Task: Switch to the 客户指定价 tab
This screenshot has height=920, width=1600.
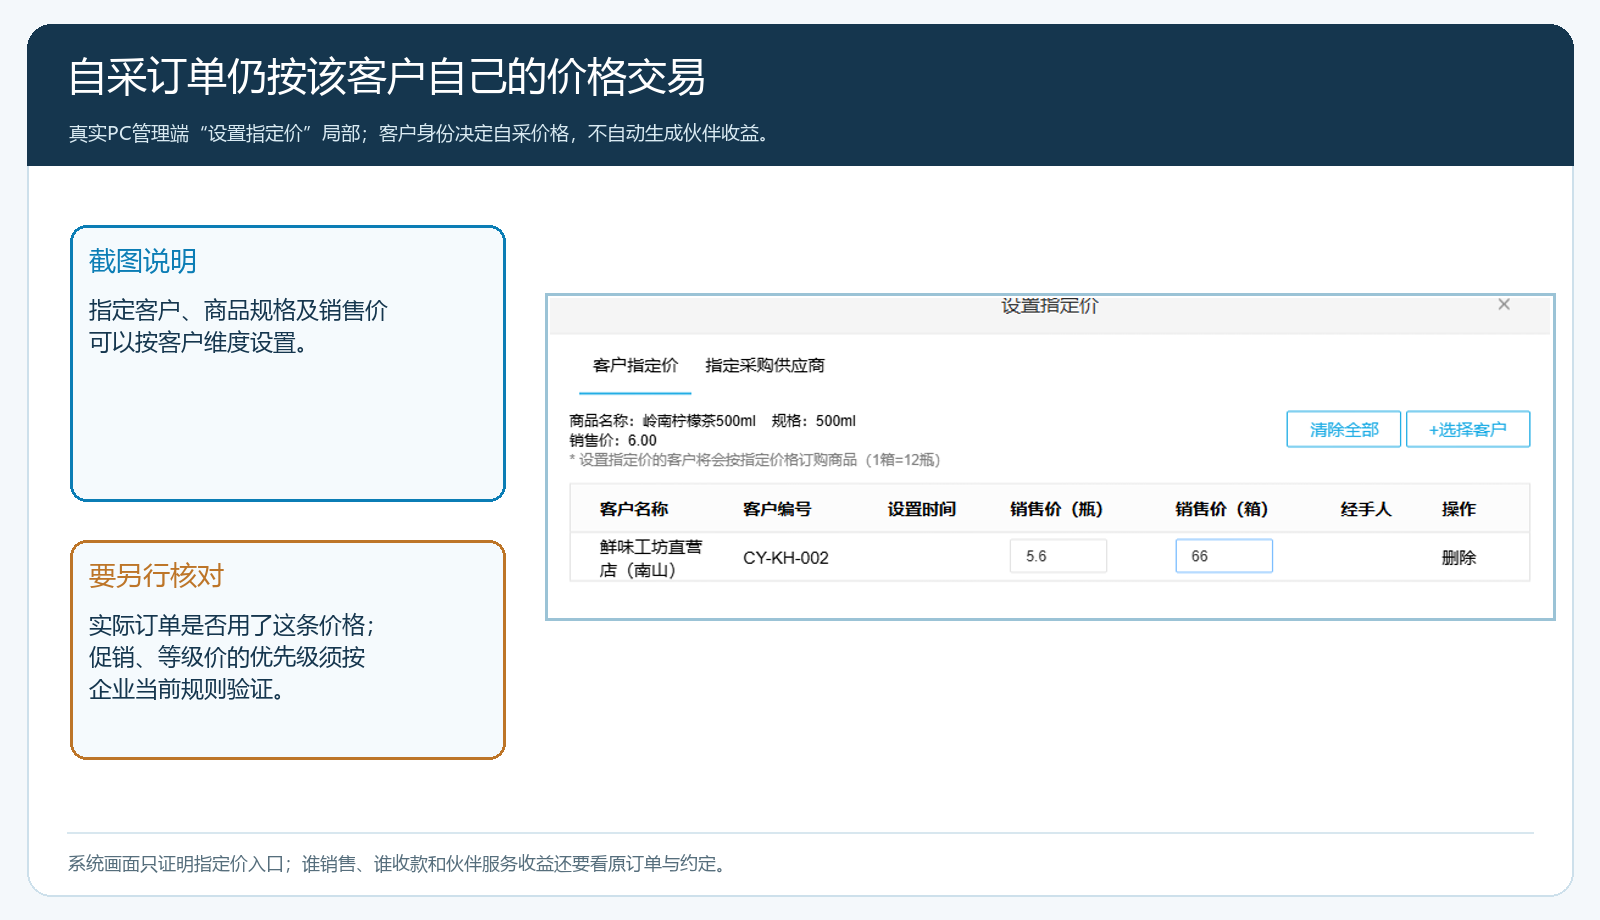Action: coord(635,365)
